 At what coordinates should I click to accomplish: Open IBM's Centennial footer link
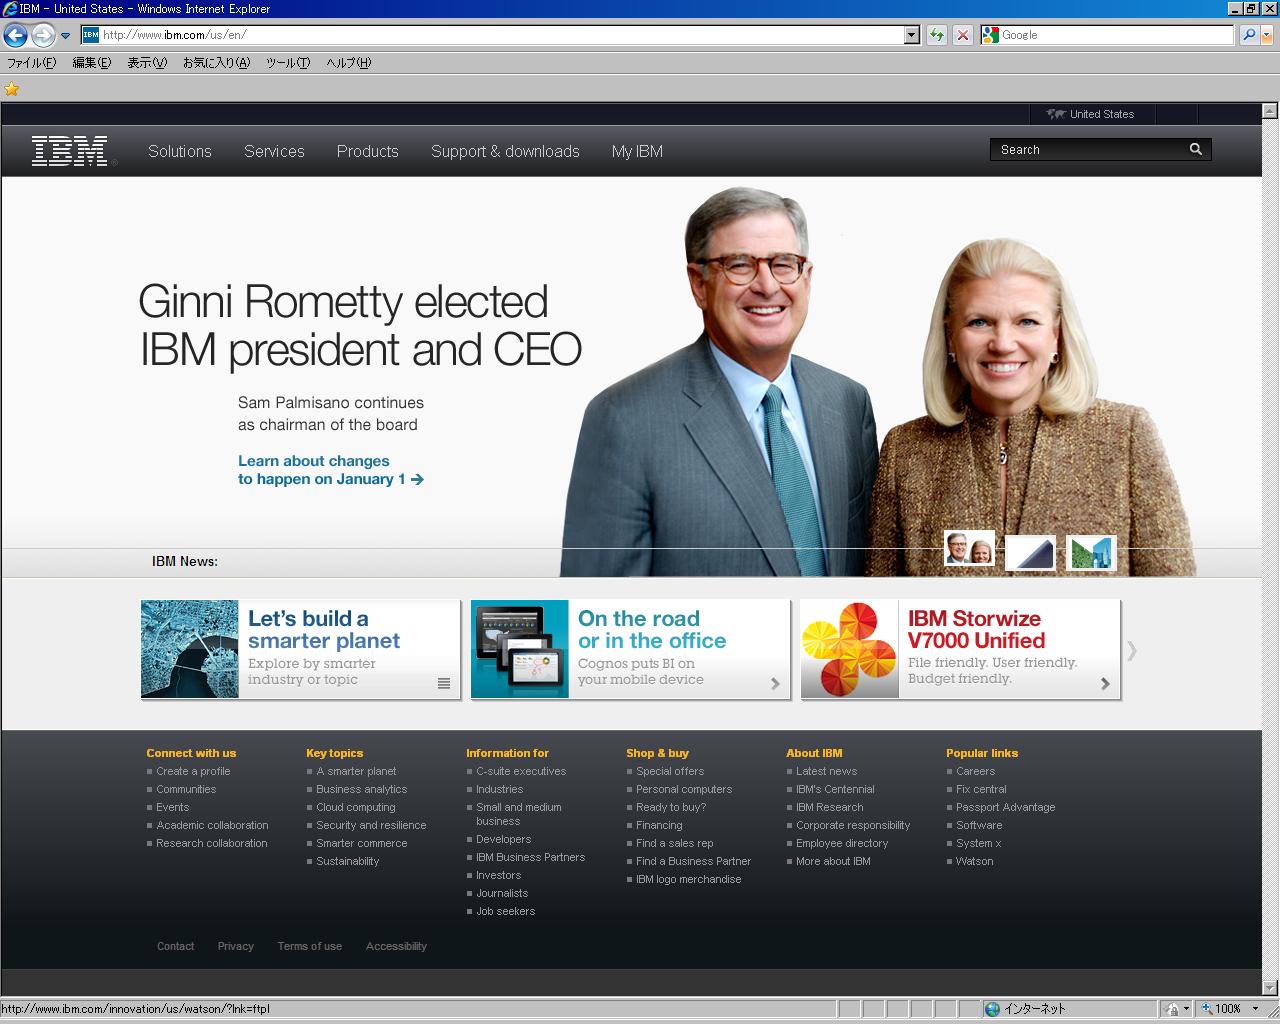tap(835, 789)
